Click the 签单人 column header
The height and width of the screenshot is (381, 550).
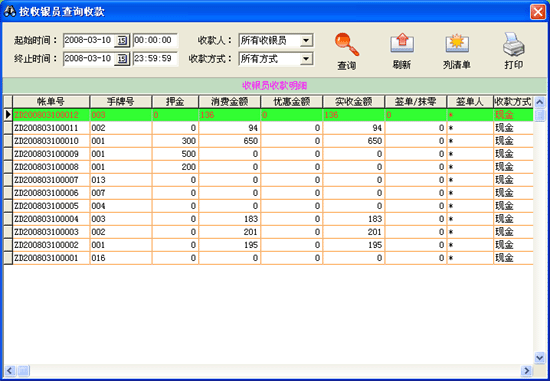(470, 102)
